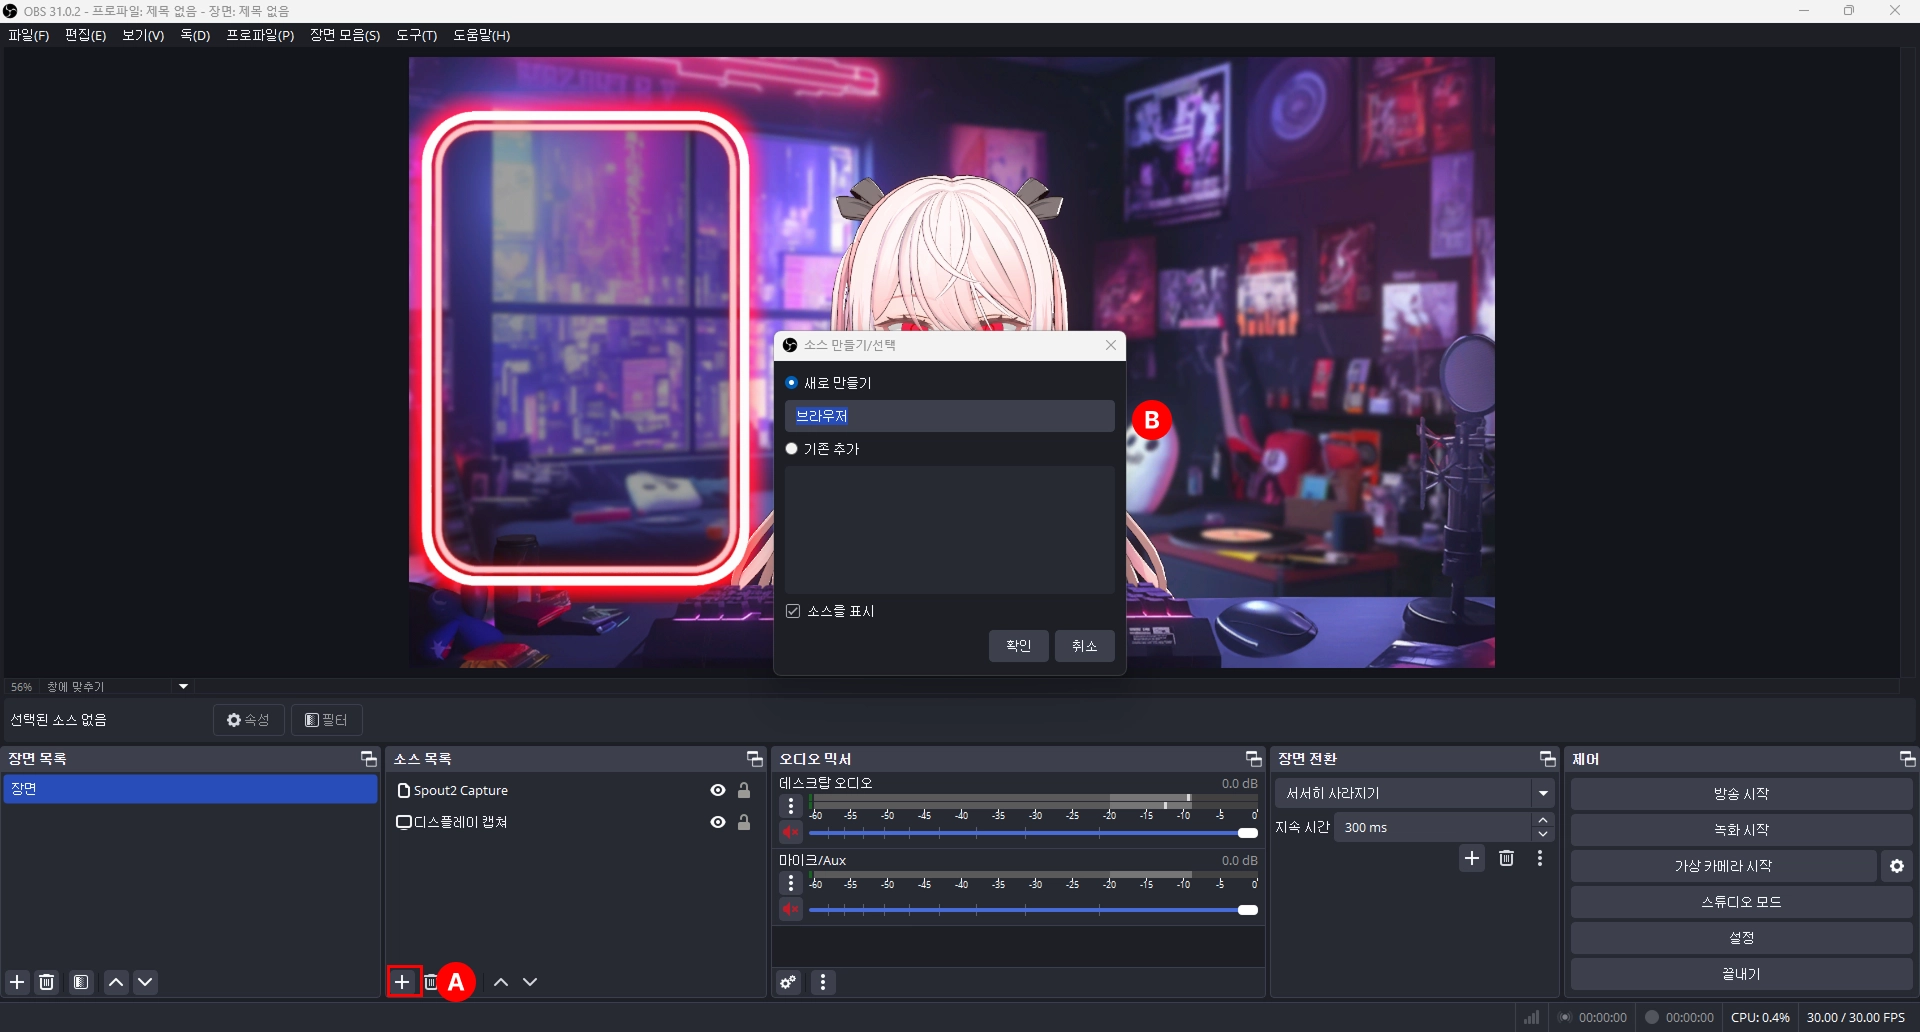Open scene filters icon in the scene list dock
The image size is (1920, 1032).
(x=81, y=982)
